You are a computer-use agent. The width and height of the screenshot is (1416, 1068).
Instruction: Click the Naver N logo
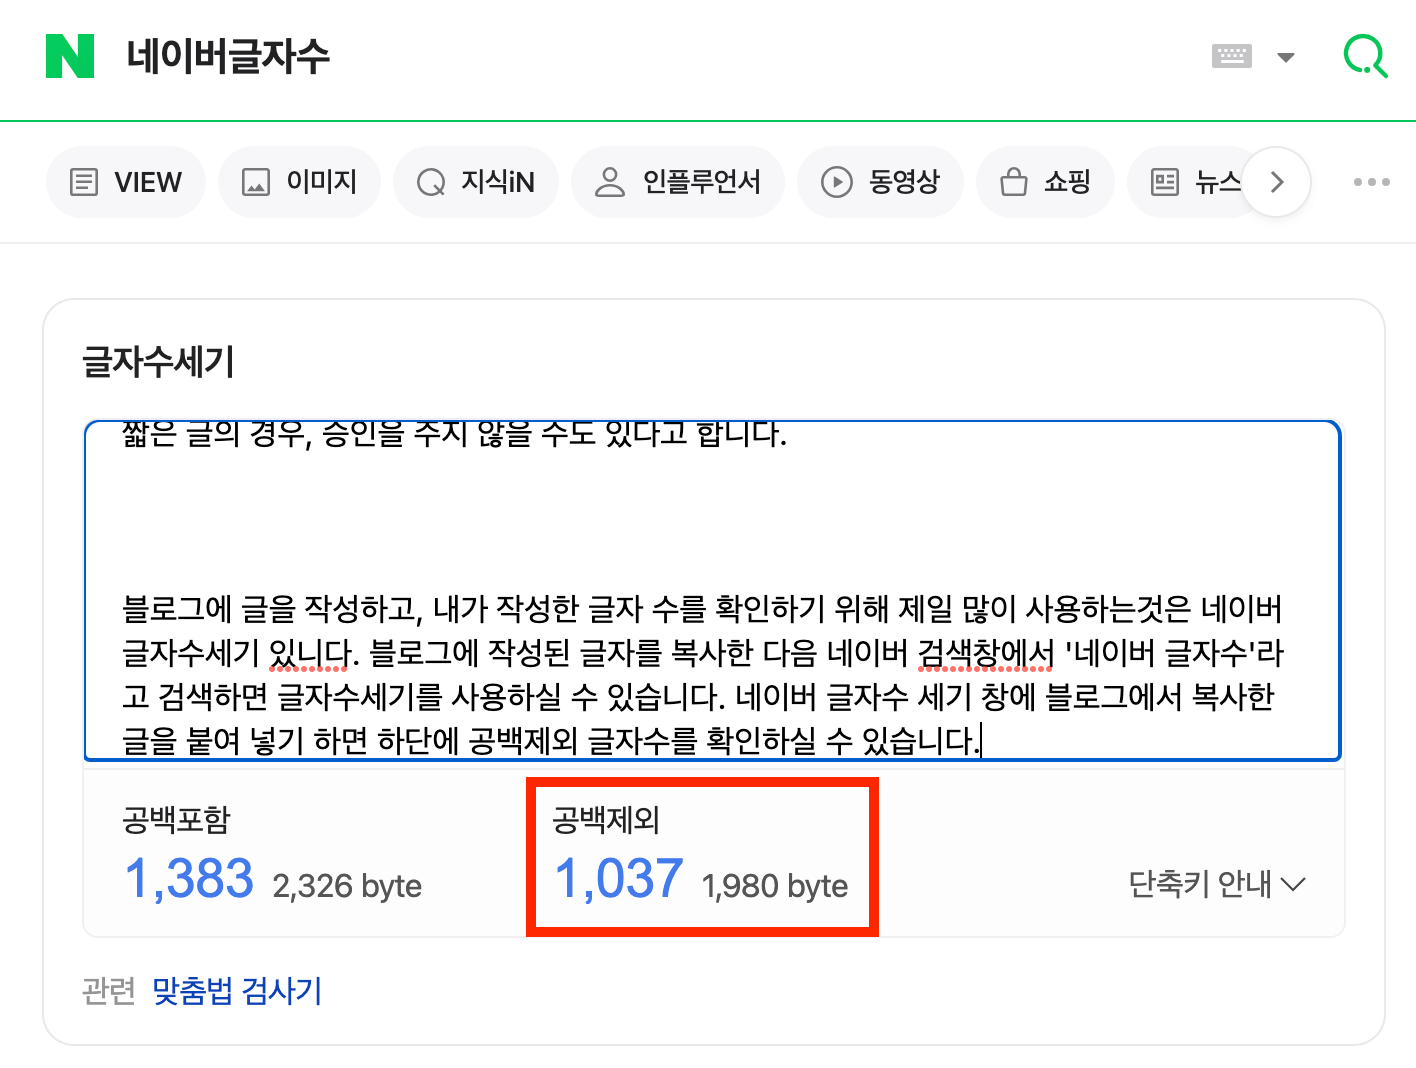click(69, 57)
